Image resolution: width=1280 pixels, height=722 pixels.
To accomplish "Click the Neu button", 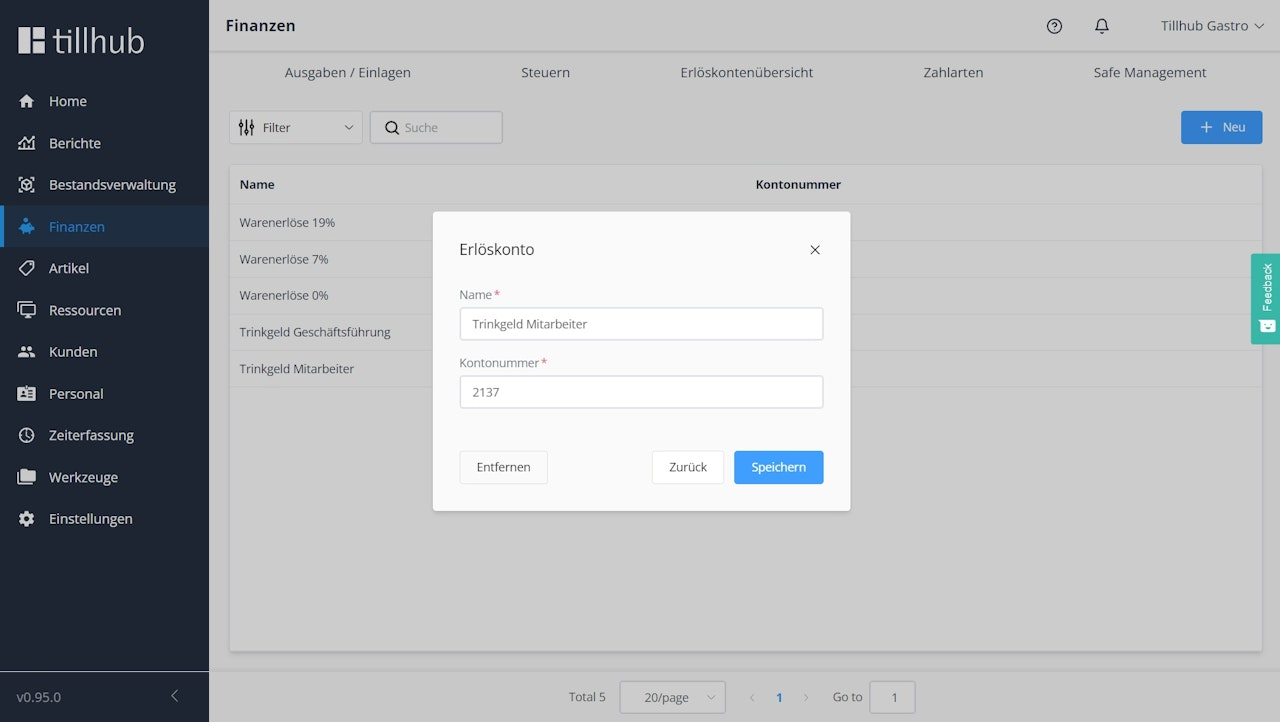I will coord(1222,127).
